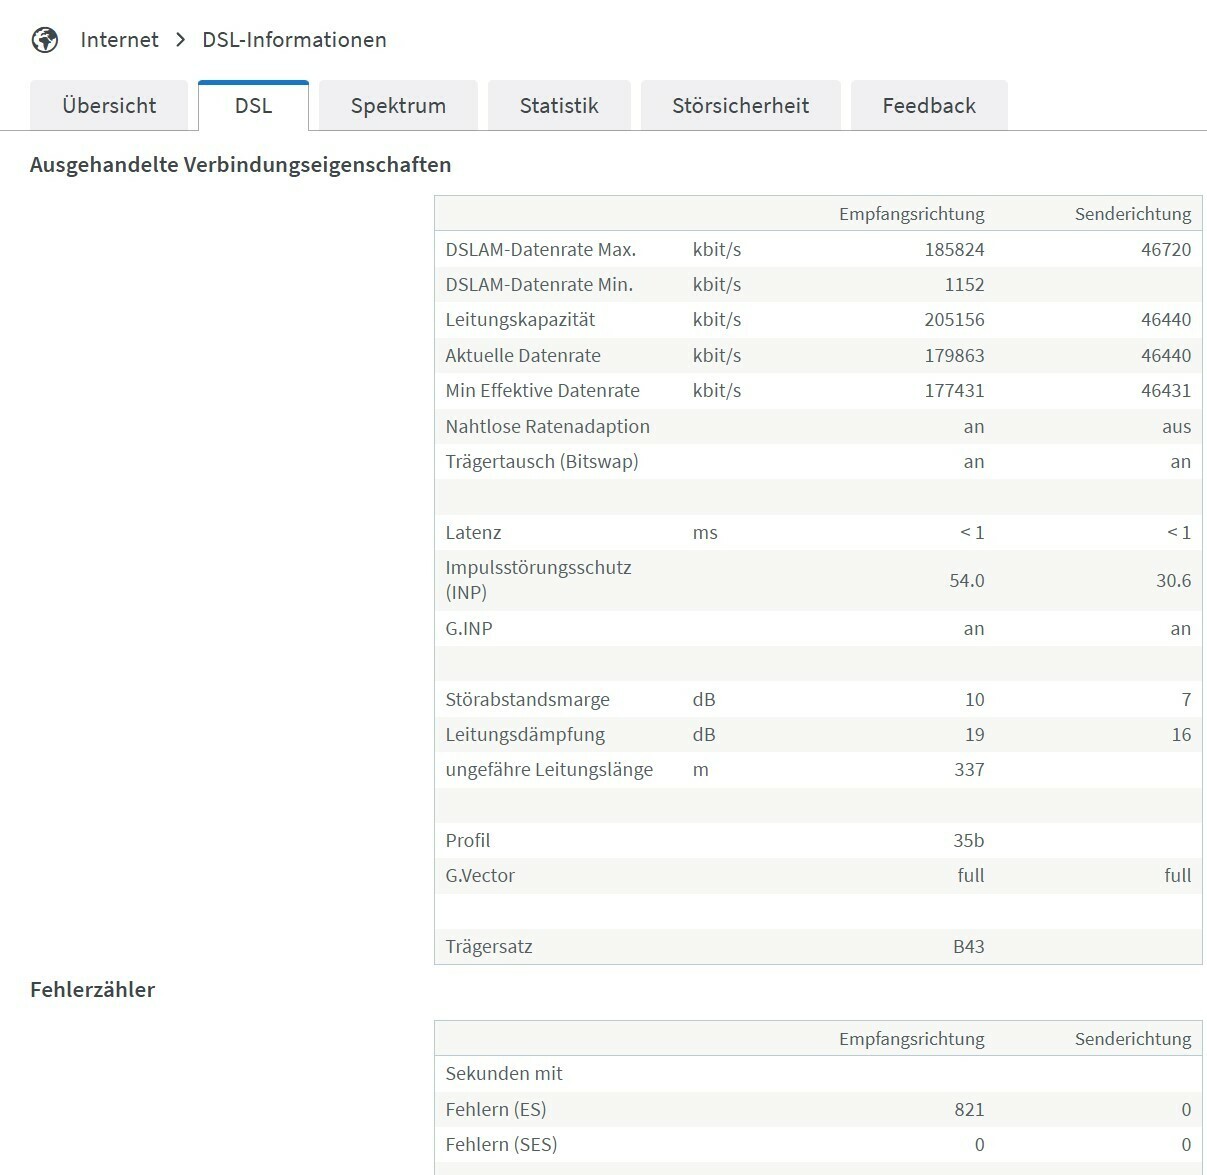
Task: Click Empfangsrichtung header in connection table
Action: (x=911, y=214)
